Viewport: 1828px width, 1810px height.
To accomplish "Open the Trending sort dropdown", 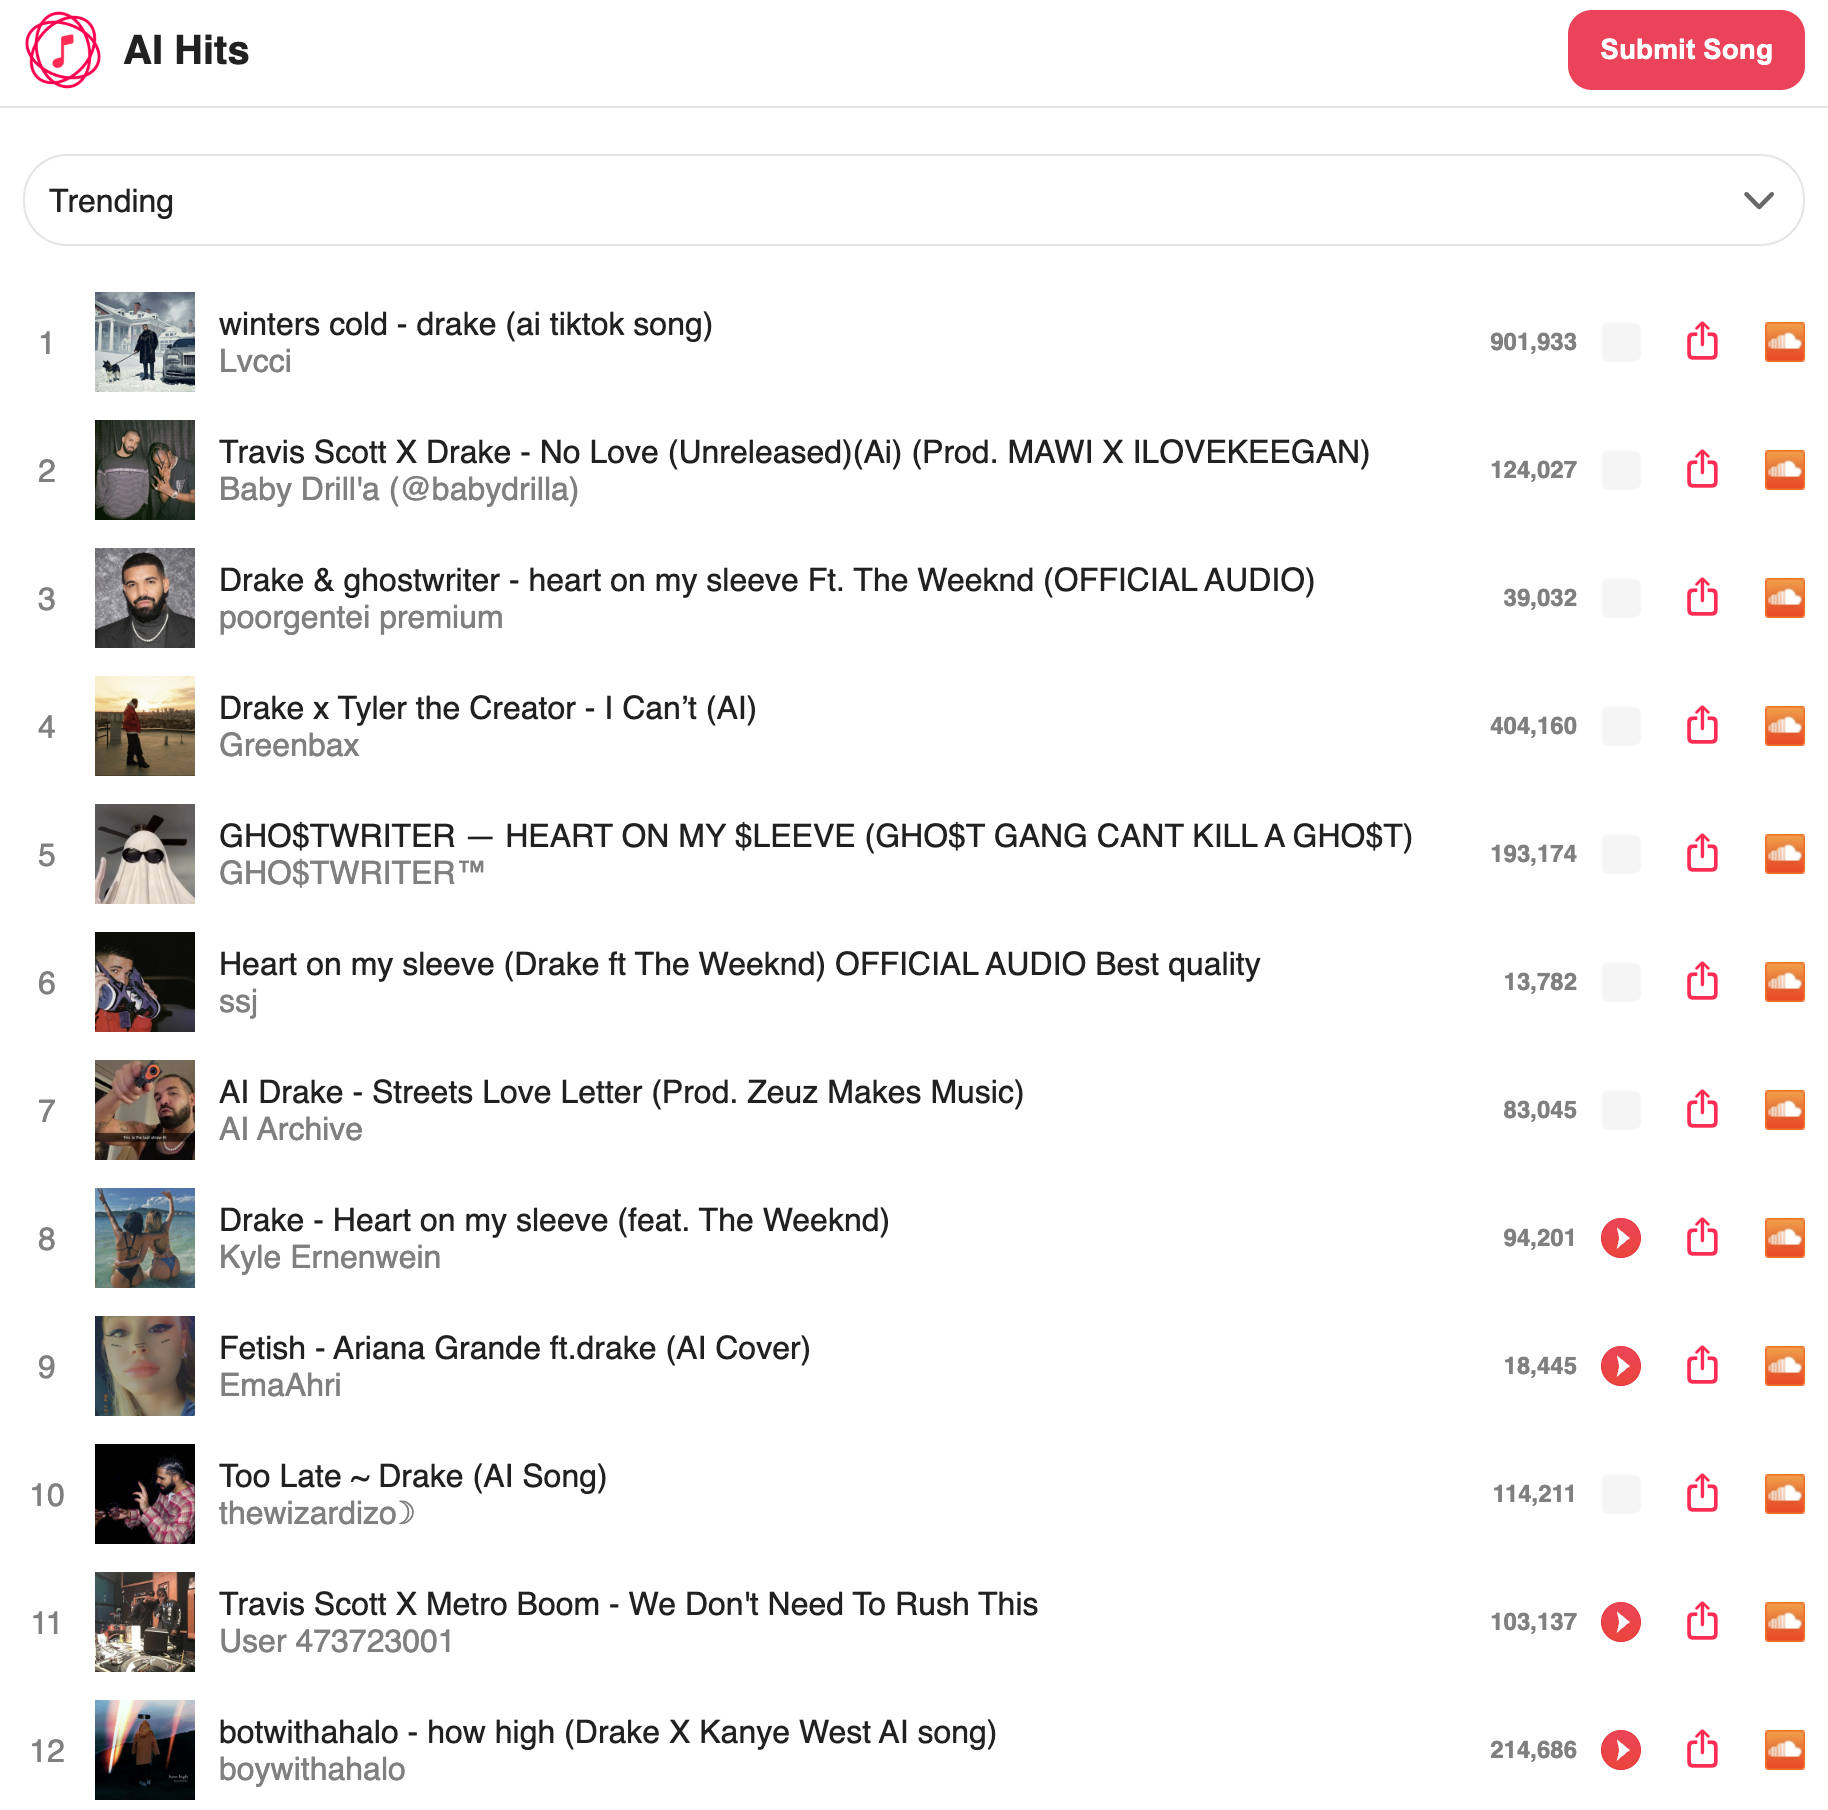I will point(914,200).
